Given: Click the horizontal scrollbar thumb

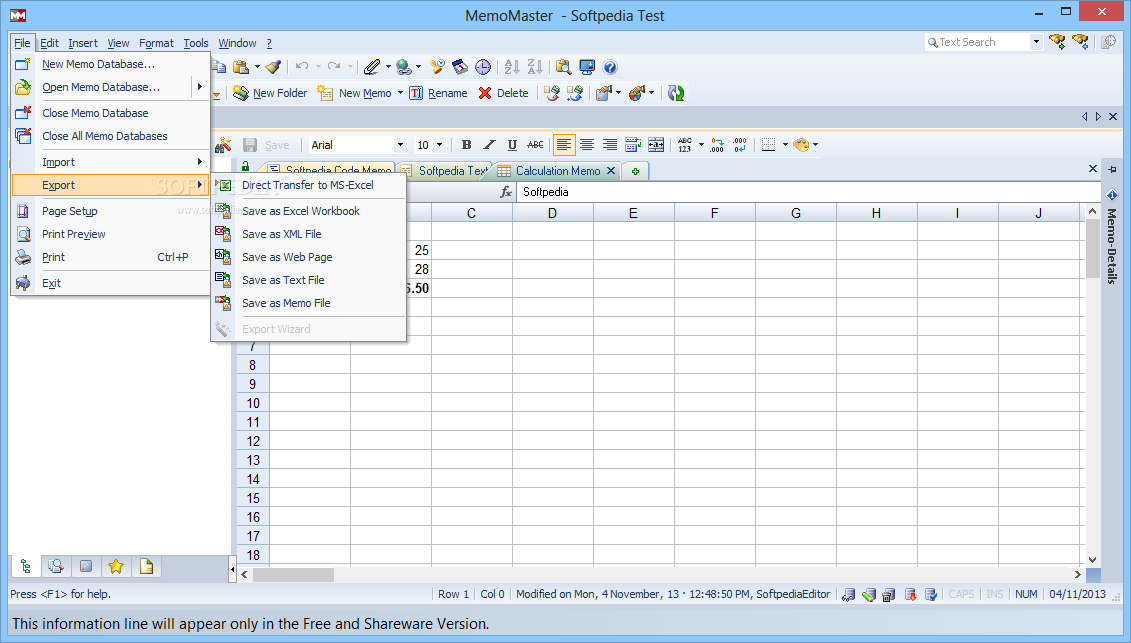Looking at the screenshot, I should click(x=293, y=574).
